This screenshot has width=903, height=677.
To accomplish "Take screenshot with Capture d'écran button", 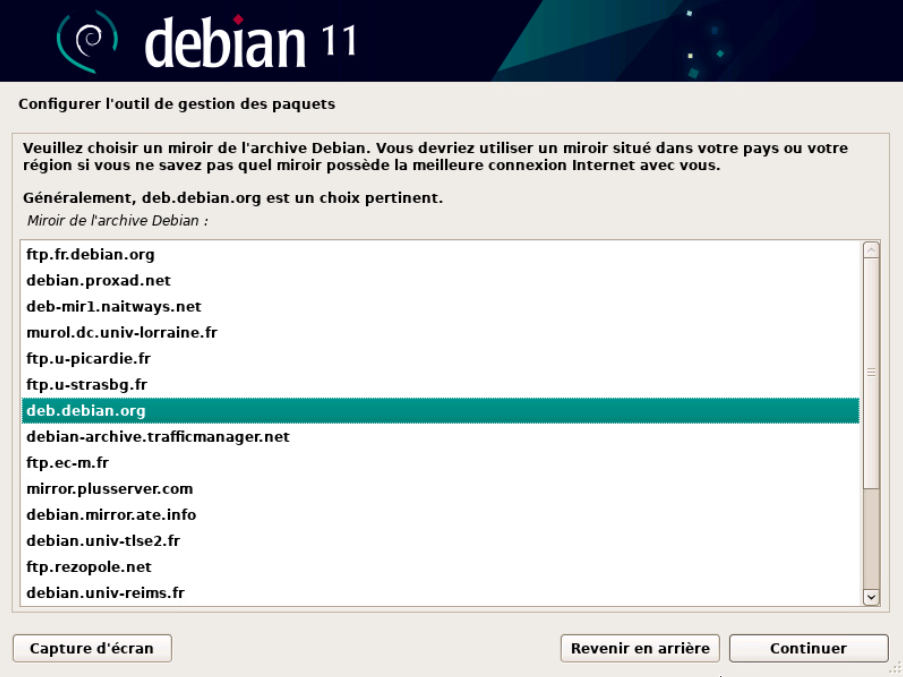I will (92, 648).
